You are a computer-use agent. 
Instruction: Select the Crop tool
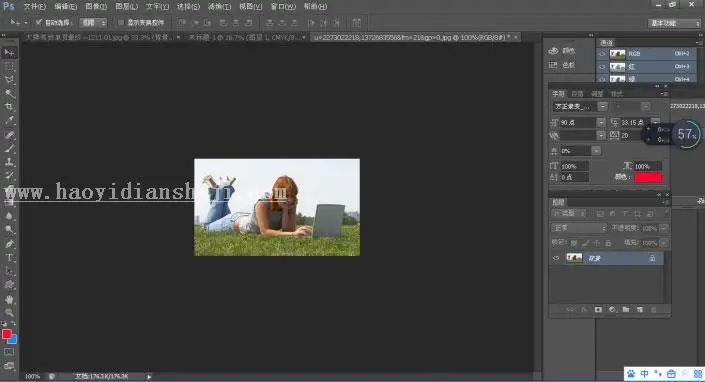coord(9,107)
